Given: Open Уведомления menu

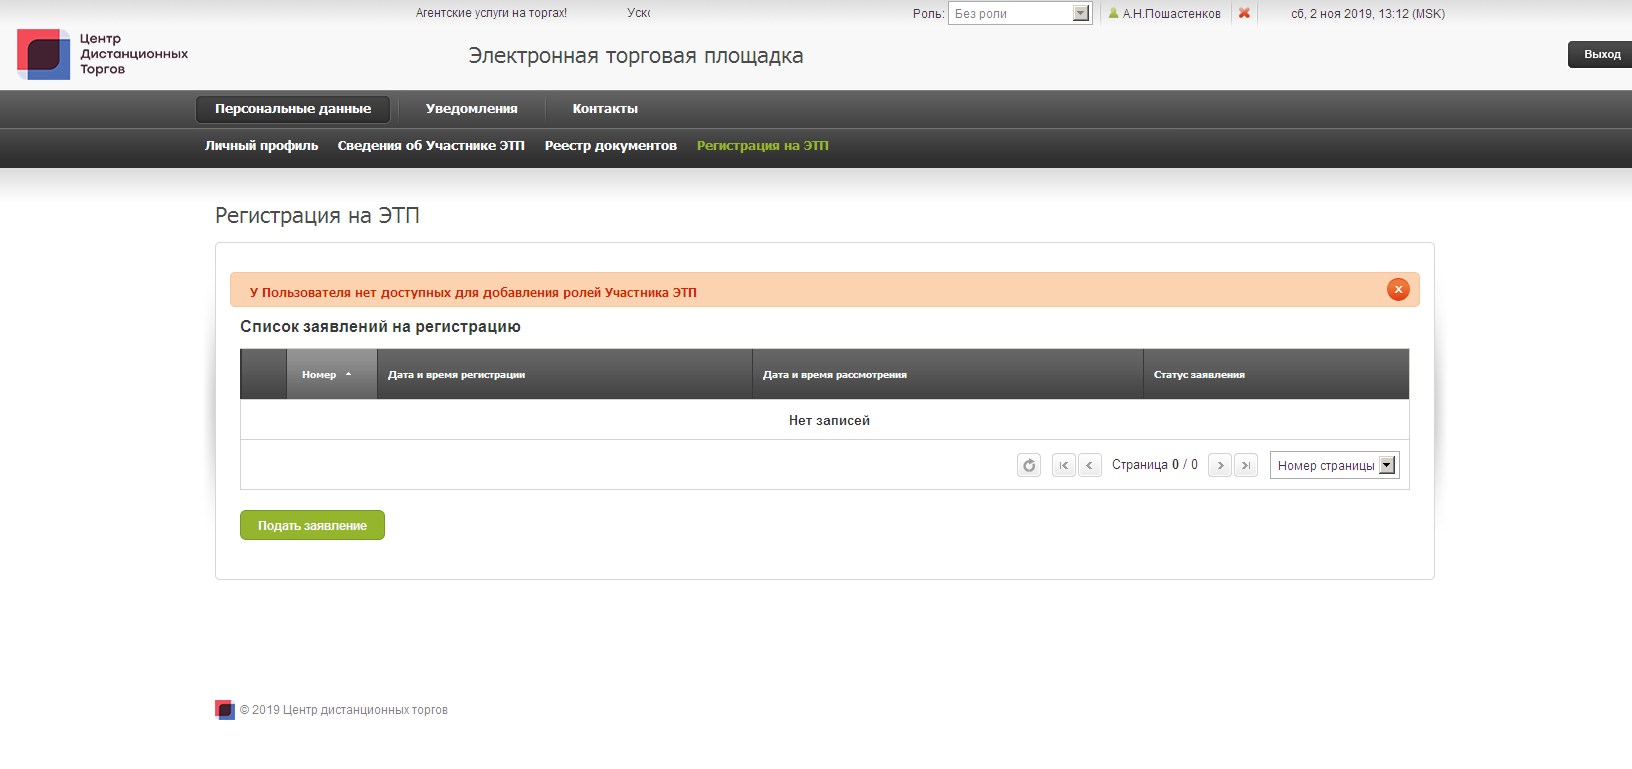Looking at the screenshot, I should coord(471,109).
